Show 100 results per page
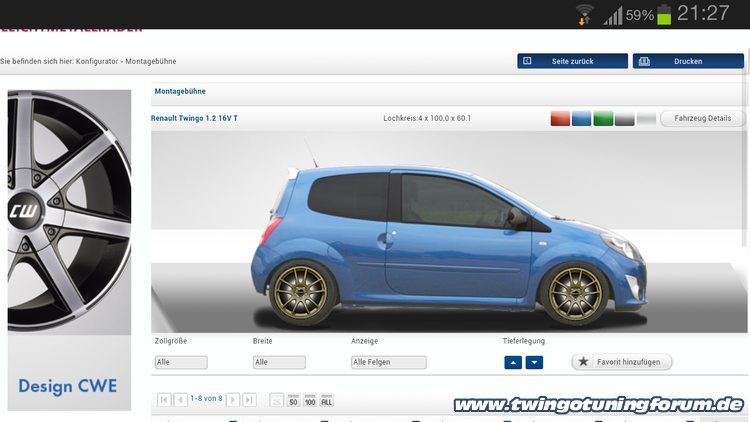The width and height of the screenshot is (750, 422). pyautogui.click(x=310, y=400)
